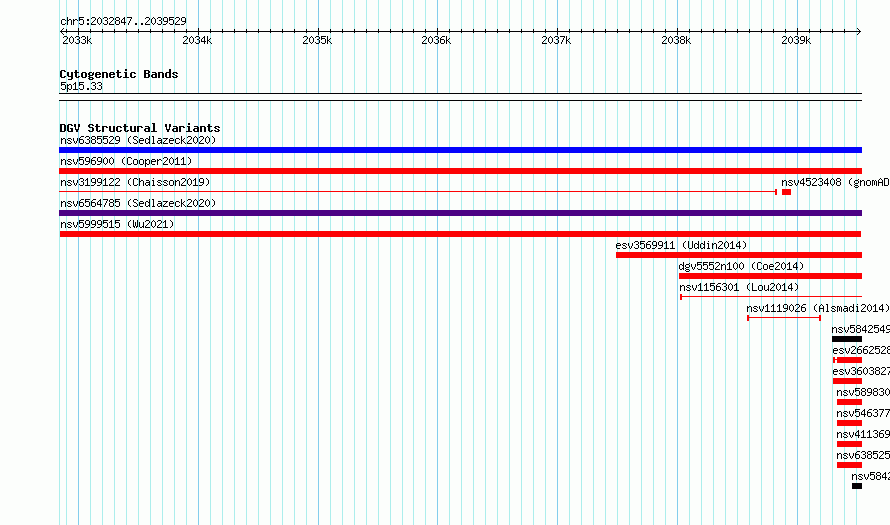Open the dgv5552n100 (Coe2014) label
Image resolution: width=890 pixels, height=525 pixels.
pos(741,266)
